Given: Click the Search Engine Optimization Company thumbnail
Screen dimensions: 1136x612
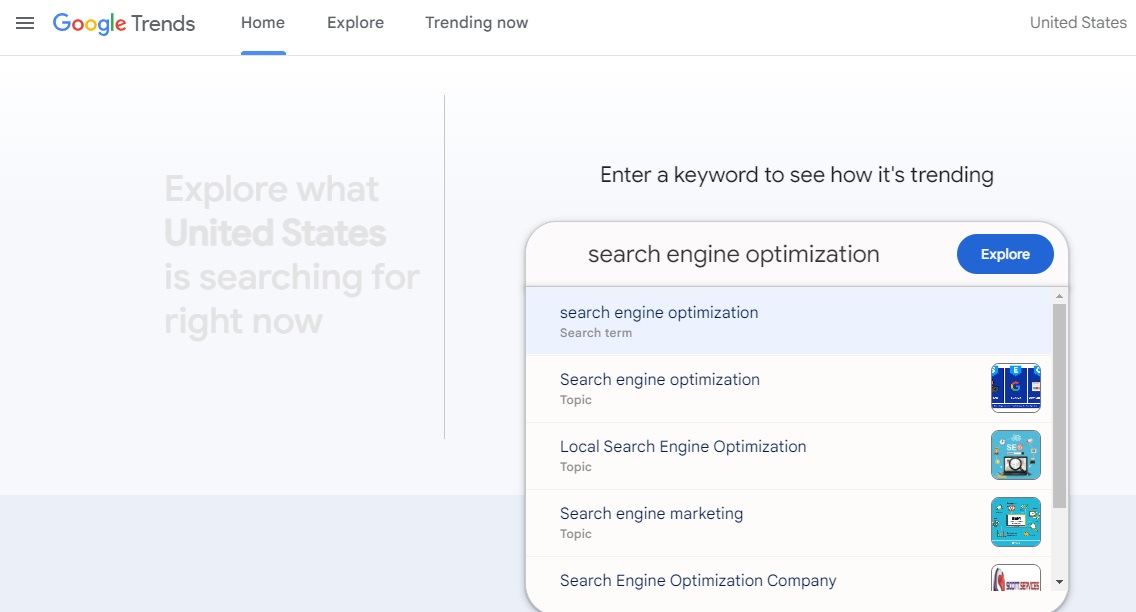Looking at the screenshot, I should click(1016, 578).
